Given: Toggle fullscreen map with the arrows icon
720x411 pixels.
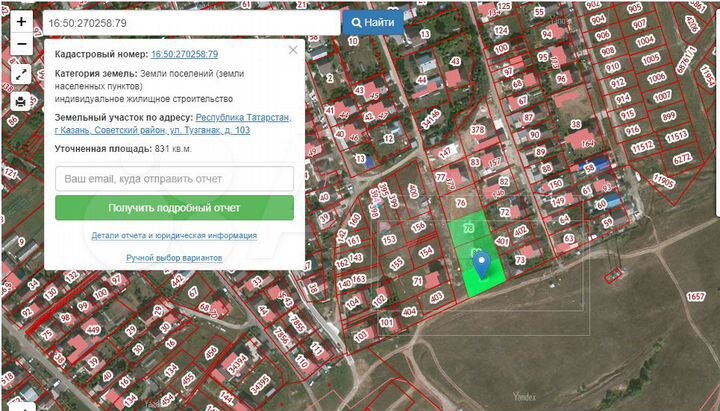Looking at the screenshot, I should 21,74.
